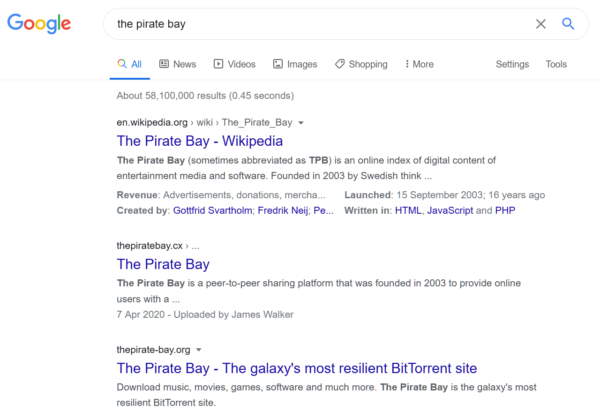Switch to the News tab
The image size is (600, 412).
[178, 64]
